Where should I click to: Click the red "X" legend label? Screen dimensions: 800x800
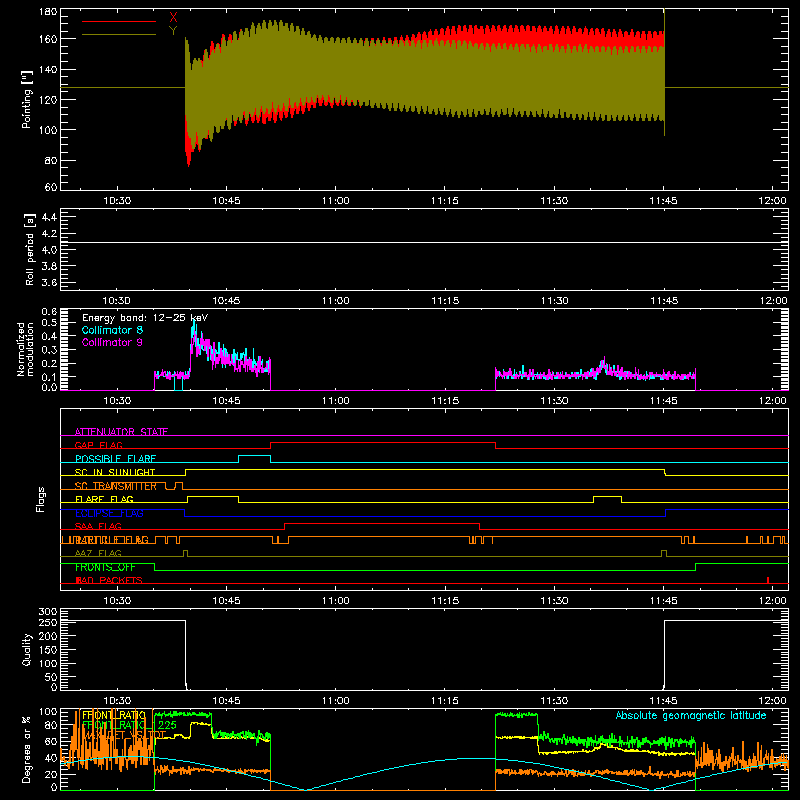pos(173,18)
